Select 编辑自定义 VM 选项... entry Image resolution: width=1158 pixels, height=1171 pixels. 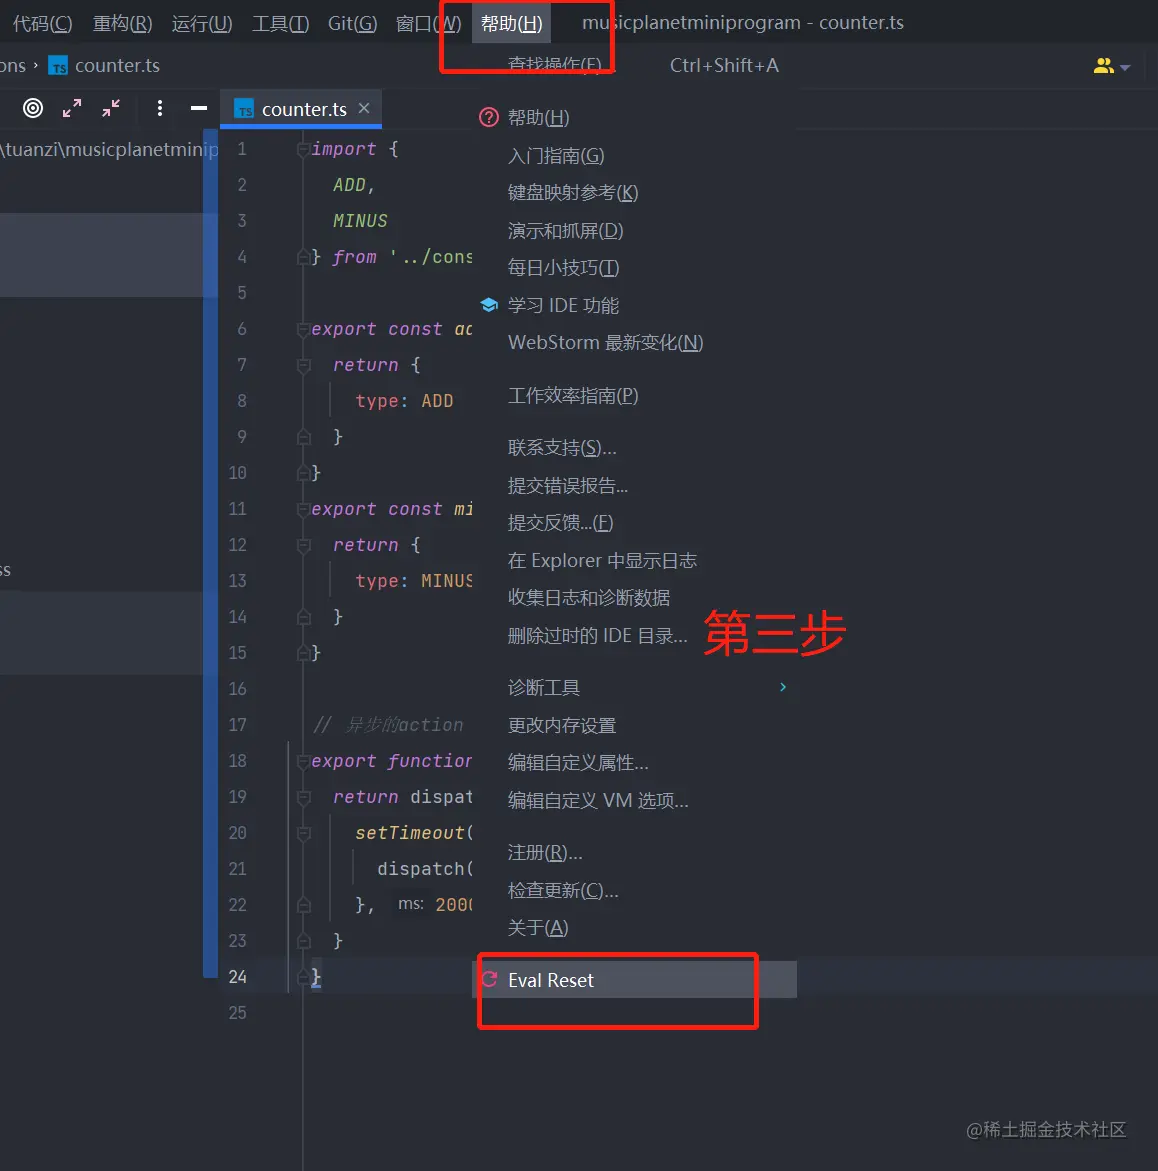pyautogui.click(x=636, y=800)
